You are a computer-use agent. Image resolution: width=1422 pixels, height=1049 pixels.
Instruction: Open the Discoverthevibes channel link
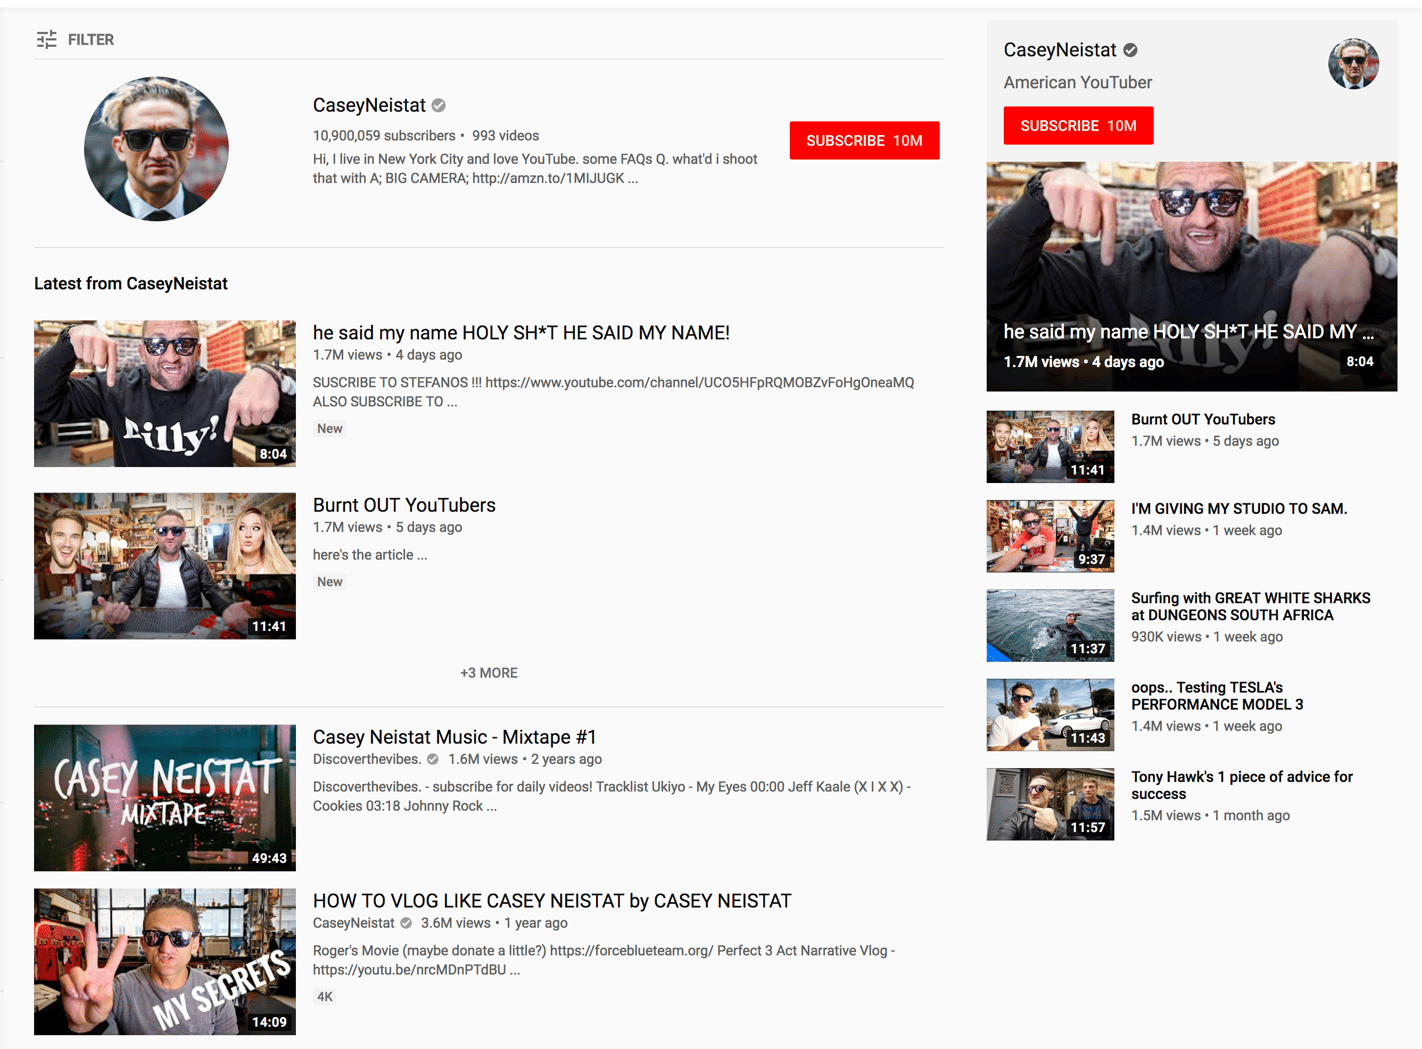(366, 758)
